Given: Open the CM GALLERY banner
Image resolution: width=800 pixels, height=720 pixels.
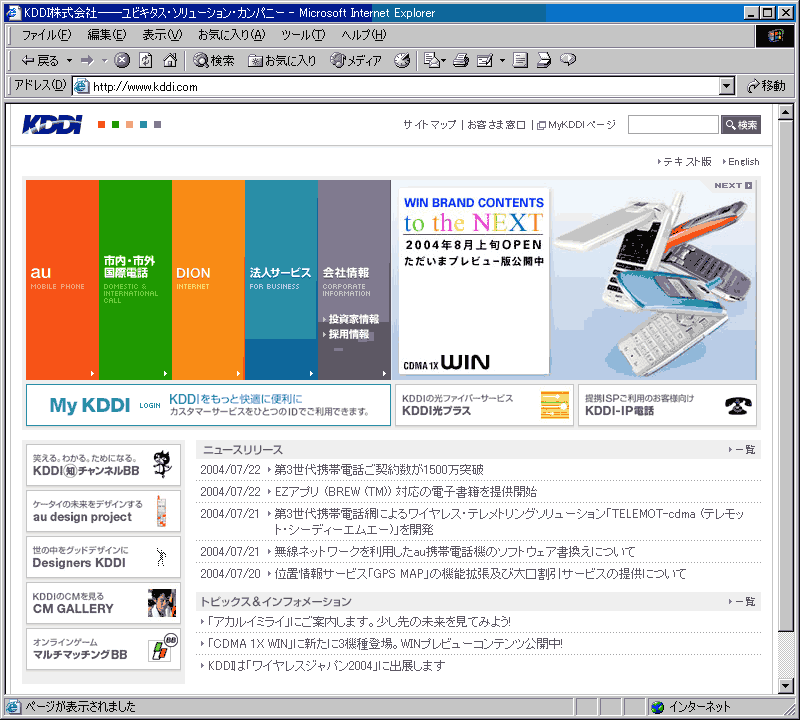Looking at the screenshot, I should tap(104, 603).
